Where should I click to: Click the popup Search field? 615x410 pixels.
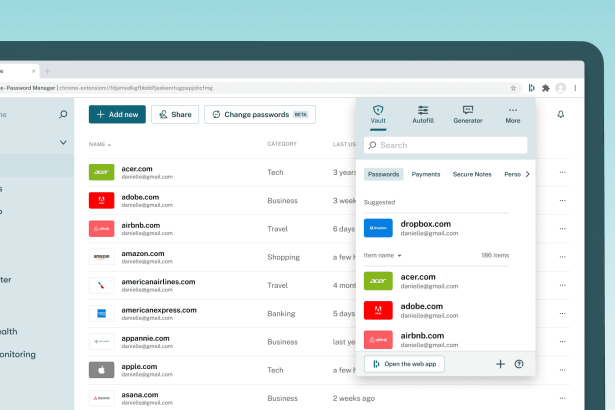[446, 145]
